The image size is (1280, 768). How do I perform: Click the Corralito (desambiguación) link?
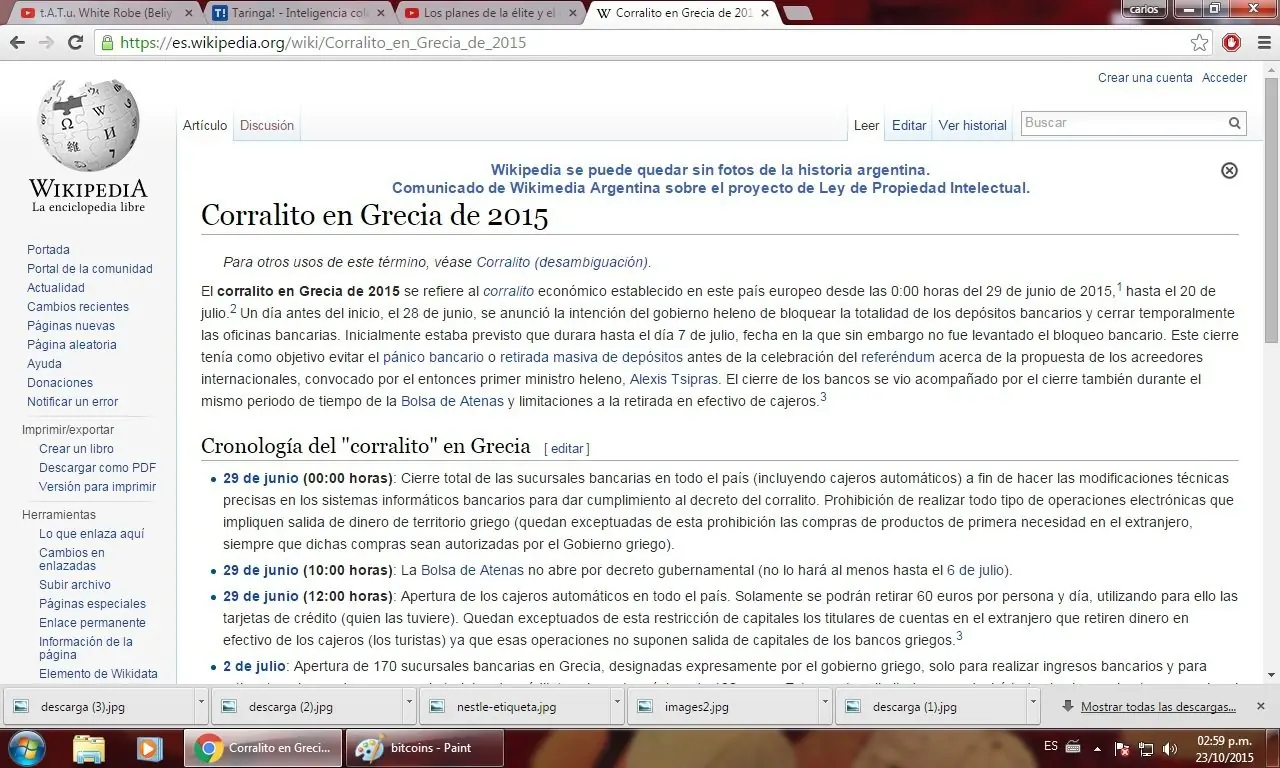tap(562, 262)
